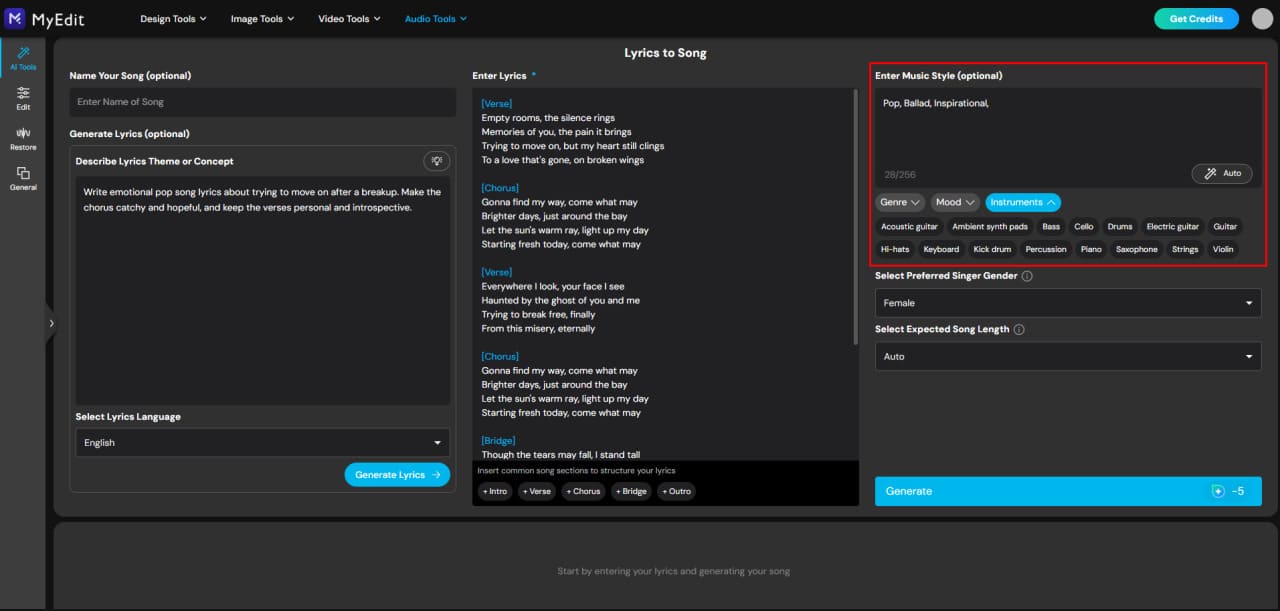Screen dimensions: 1280x611
Task: Click the user profile avatar icon
Action: [x=1258, y=18]
